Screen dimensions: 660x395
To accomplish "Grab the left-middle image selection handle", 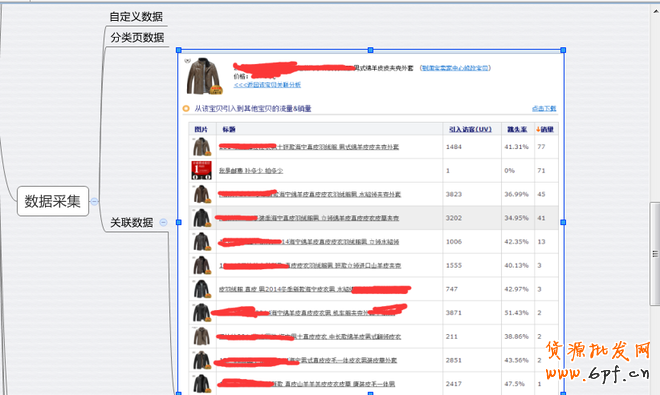I will pos(179,222).
